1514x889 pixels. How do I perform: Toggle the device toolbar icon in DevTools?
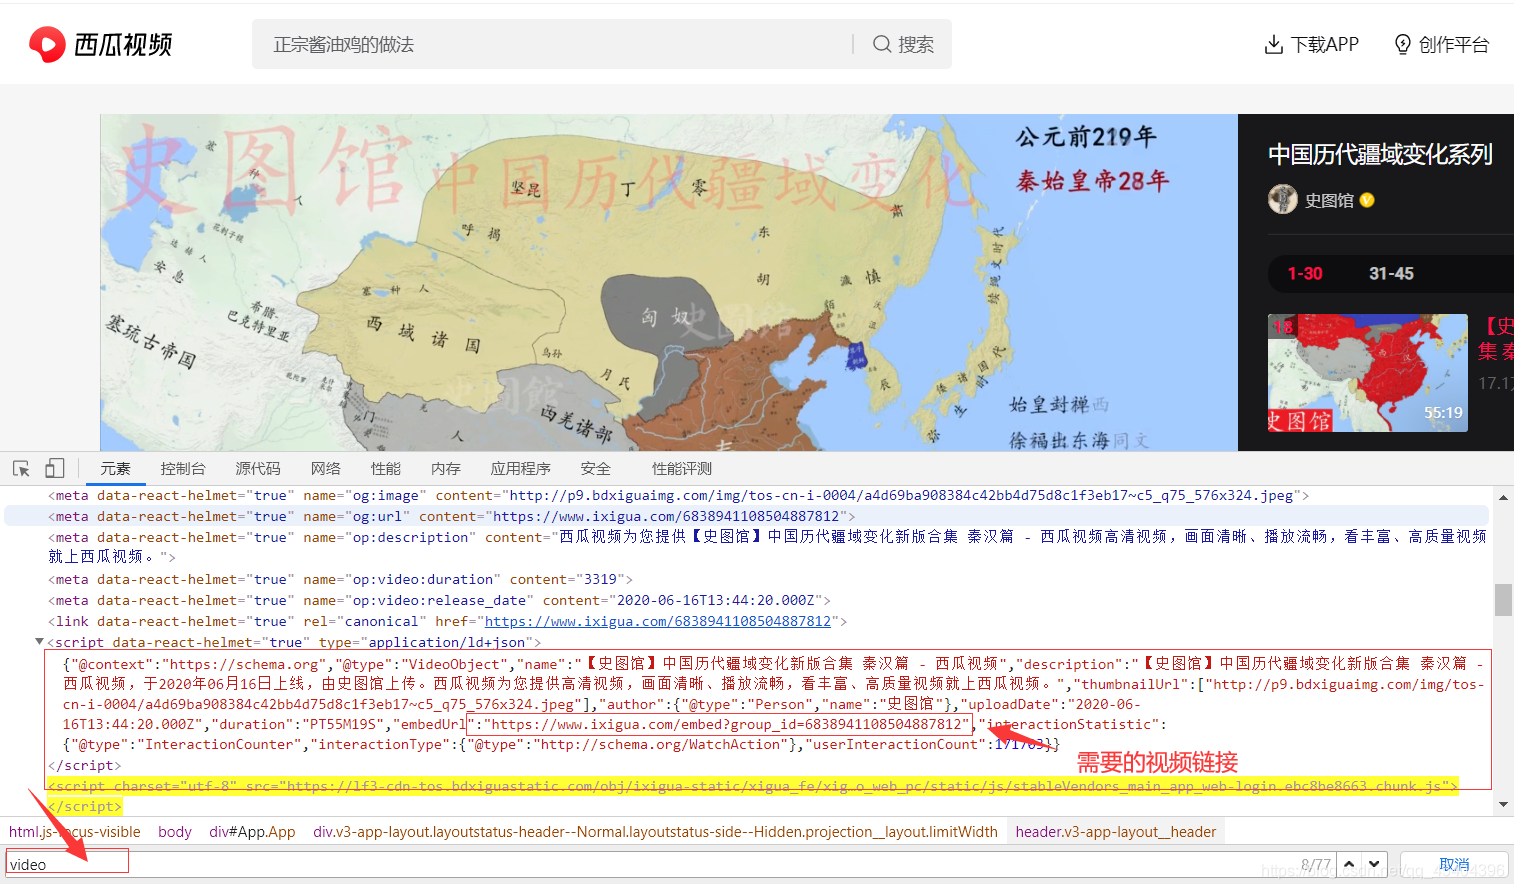pyautogui.click(x=55, y=468)
